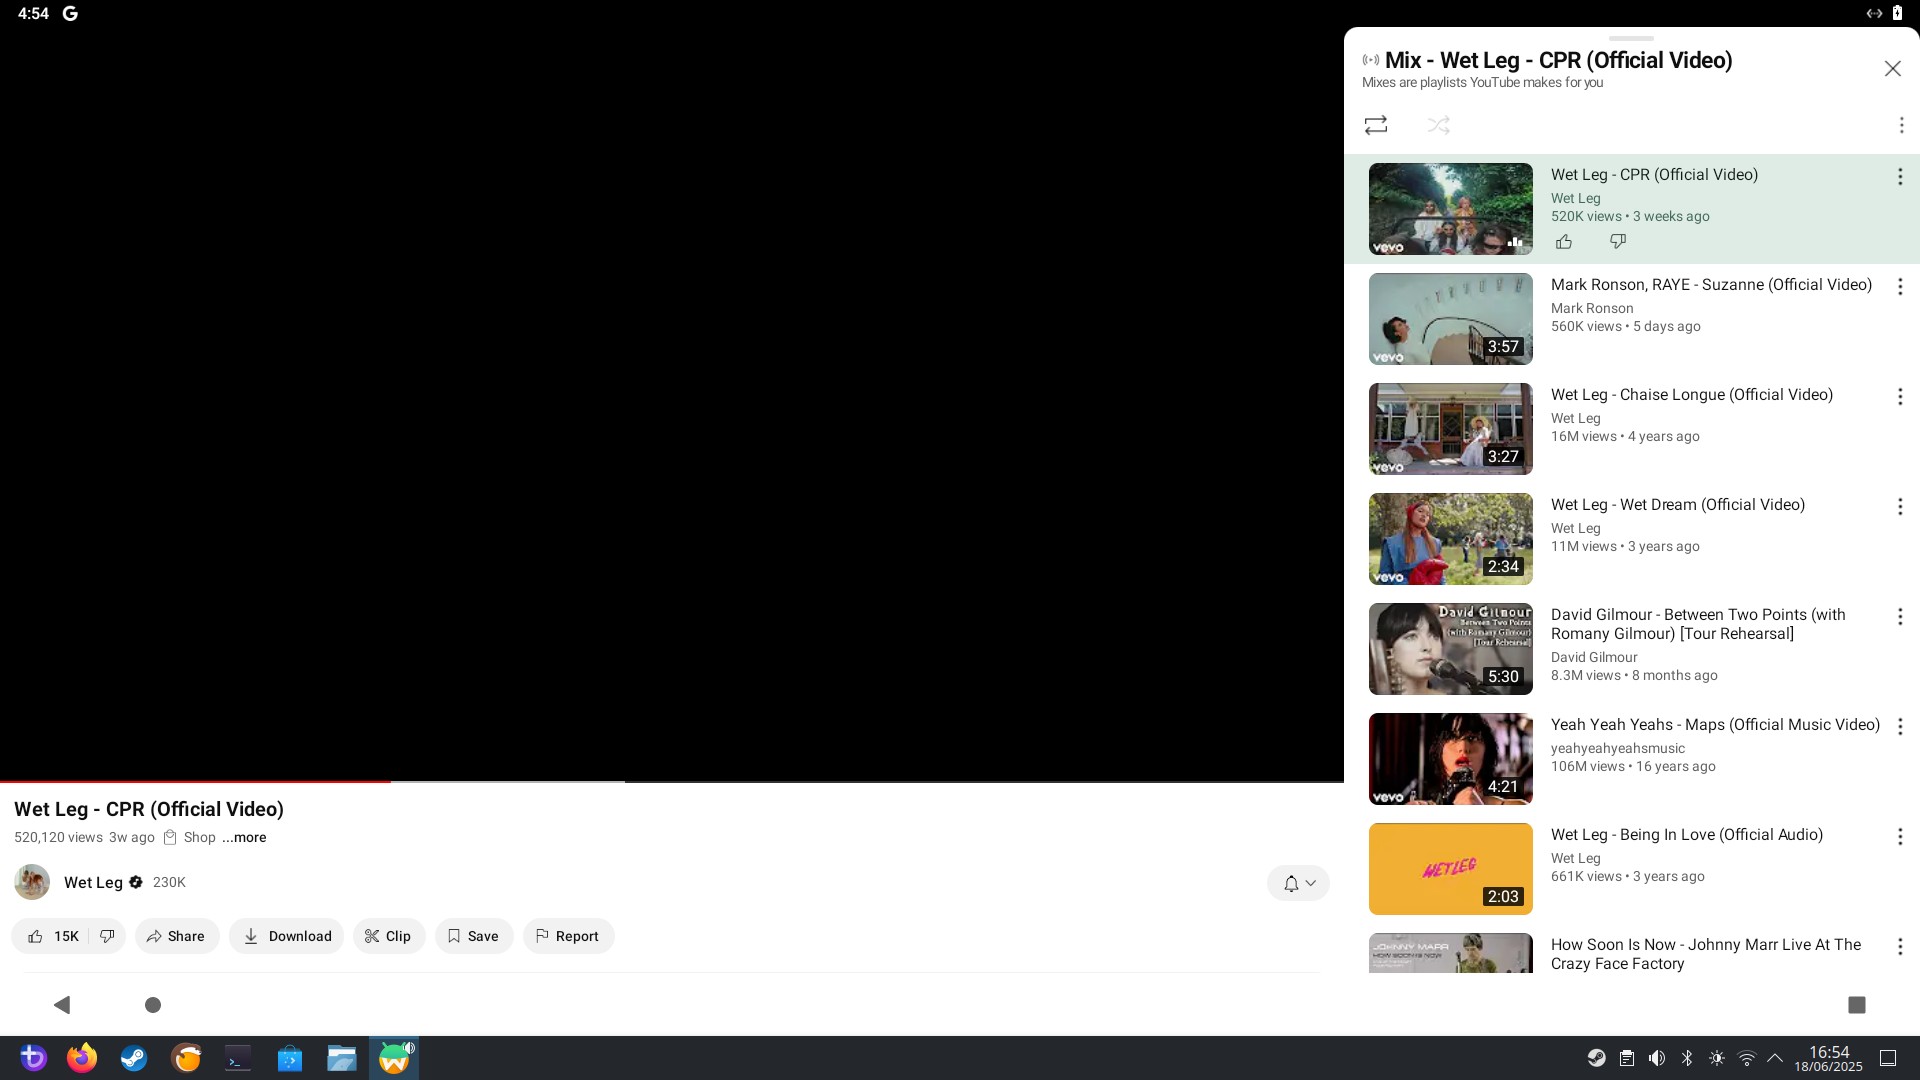Open options for Being In Love row

(x=1900, y=837)
